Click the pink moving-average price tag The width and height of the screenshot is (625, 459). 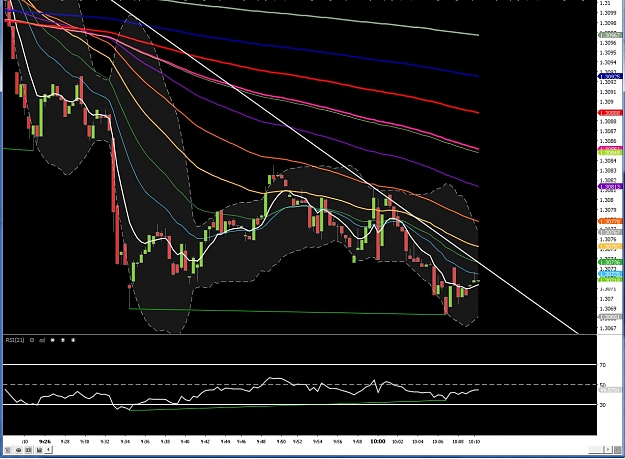click(610, 149)
